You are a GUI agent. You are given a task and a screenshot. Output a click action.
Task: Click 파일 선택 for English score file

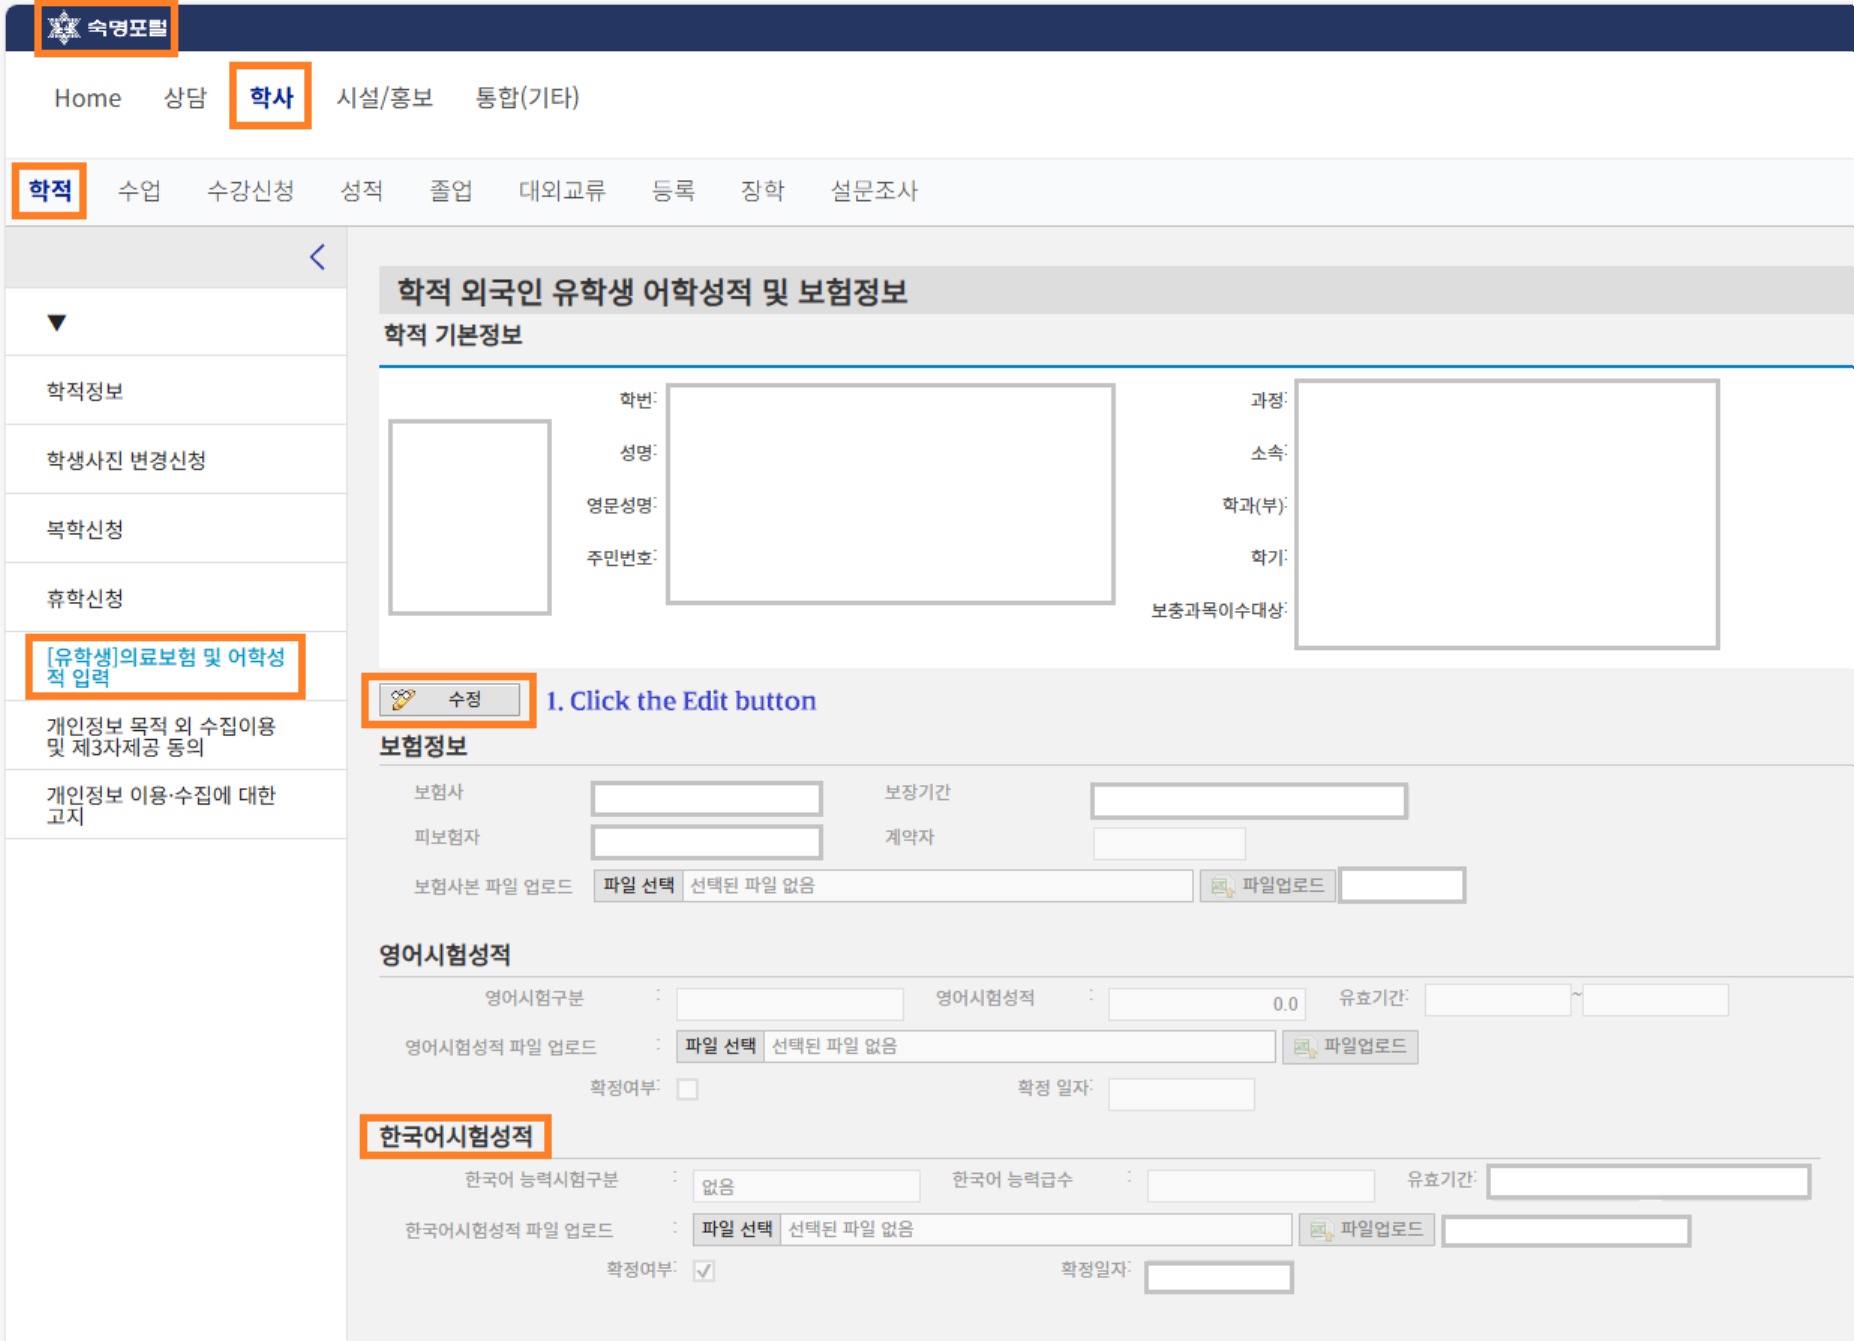(x=720, y=1046)
